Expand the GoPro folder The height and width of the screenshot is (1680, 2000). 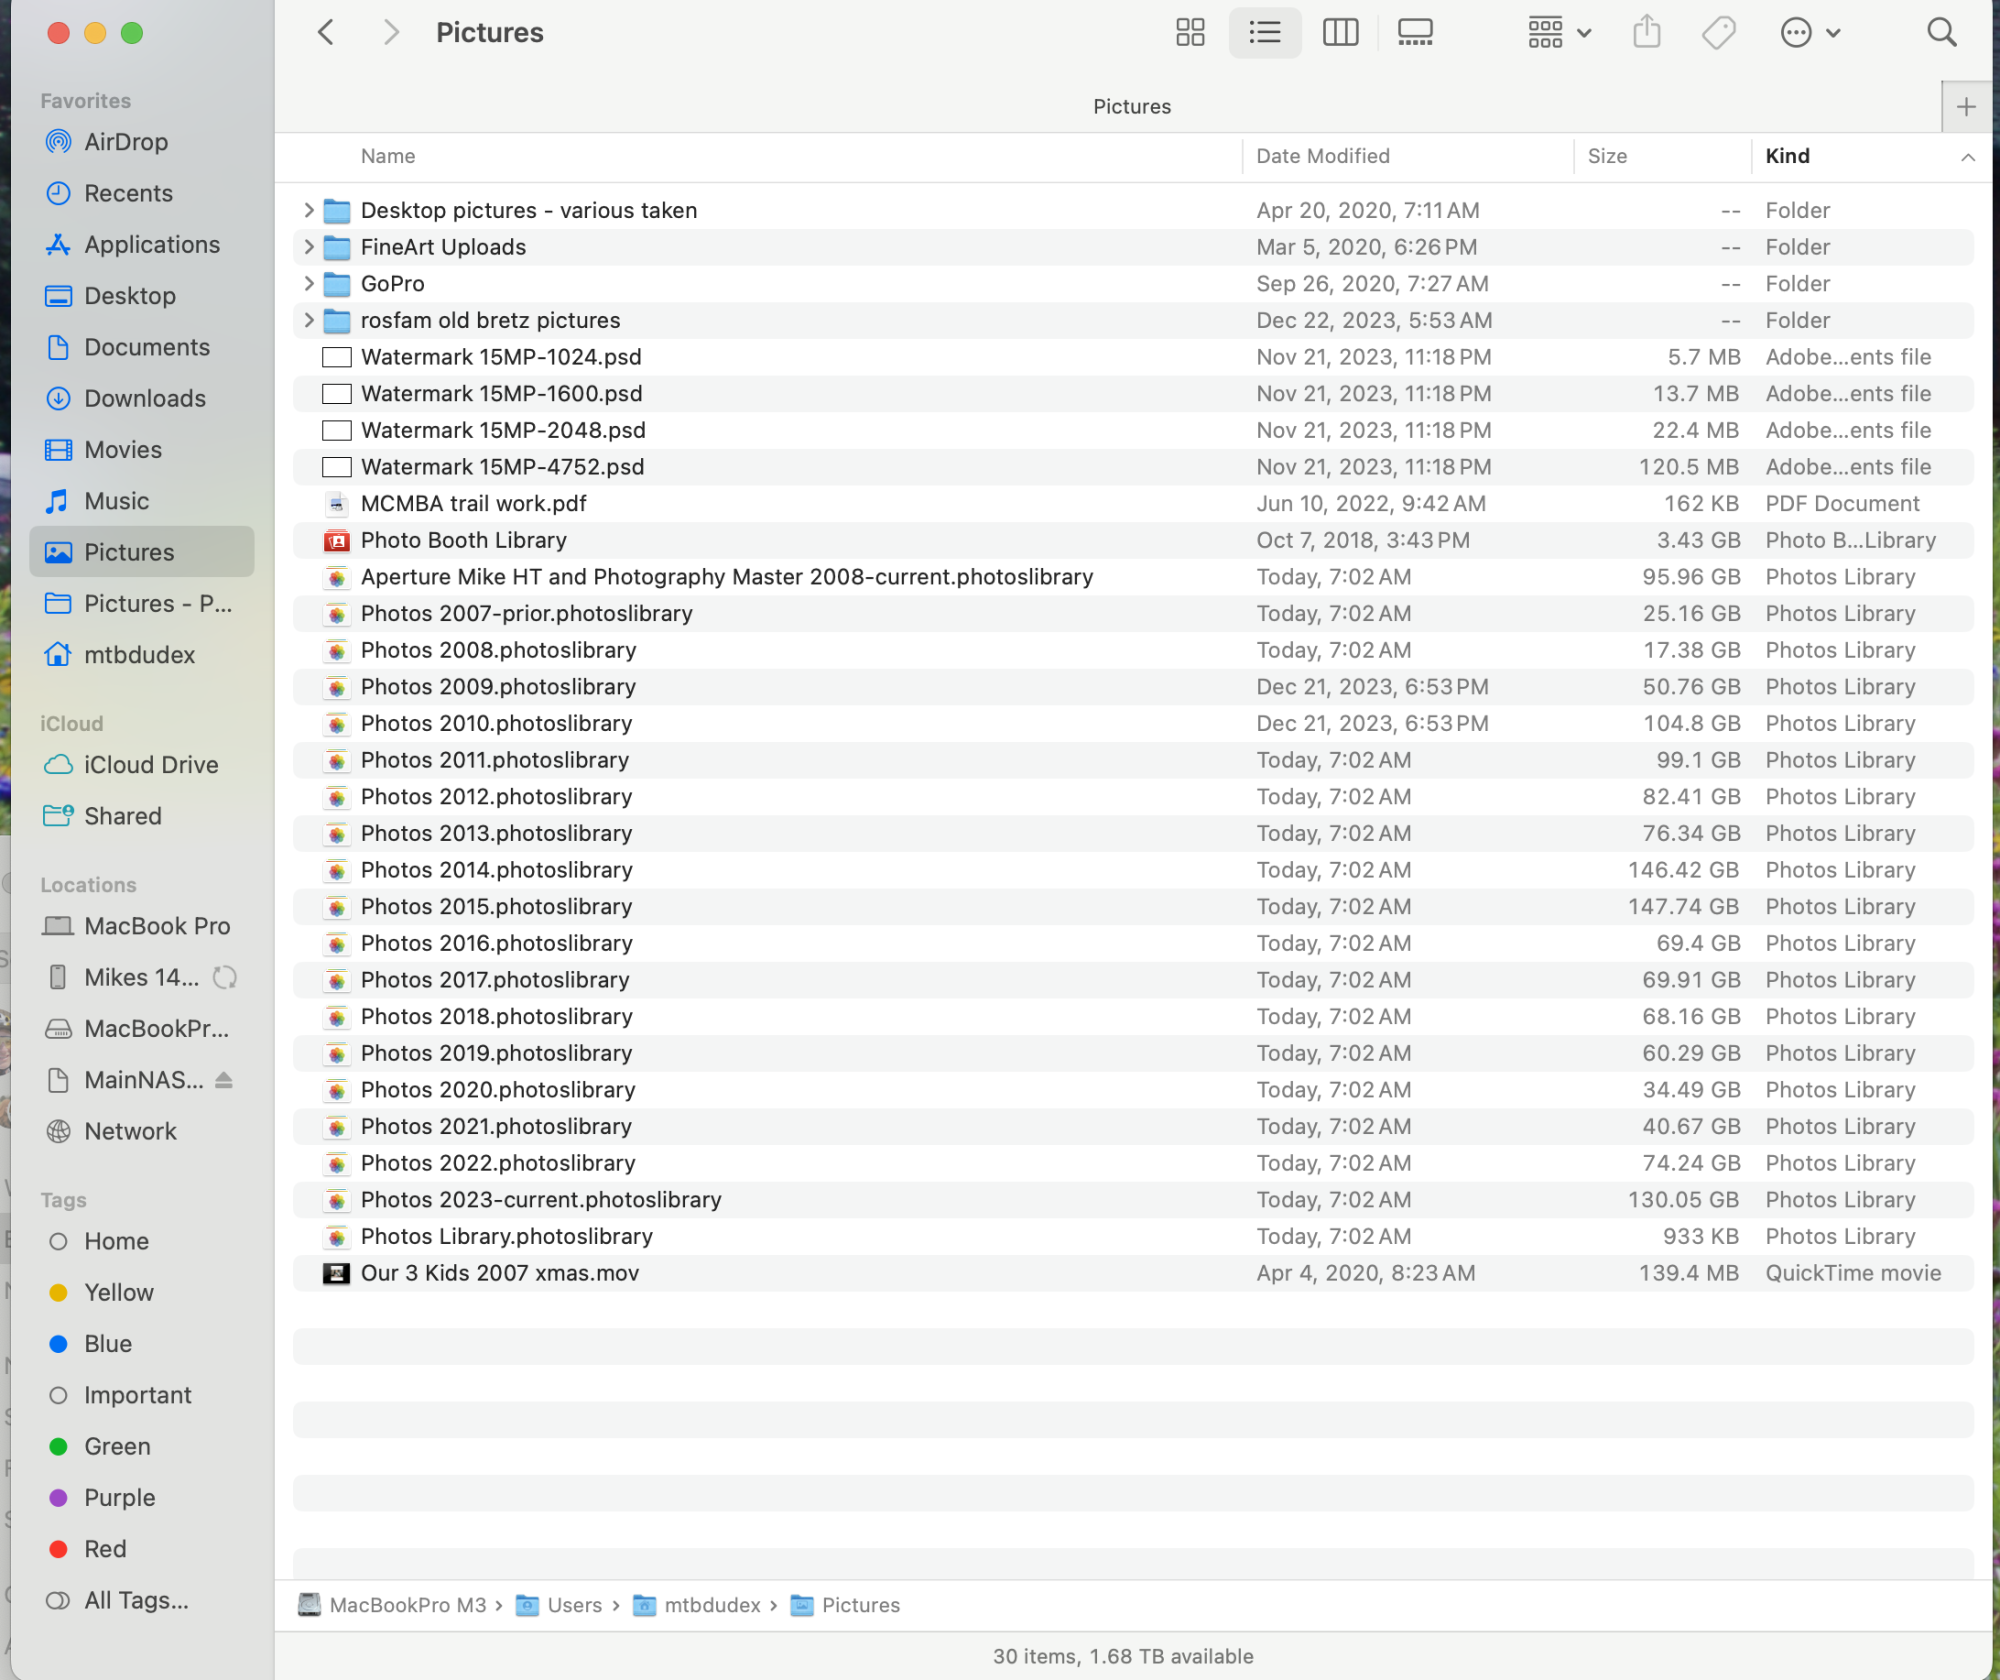pyautogui.click(x=308, y=284)
